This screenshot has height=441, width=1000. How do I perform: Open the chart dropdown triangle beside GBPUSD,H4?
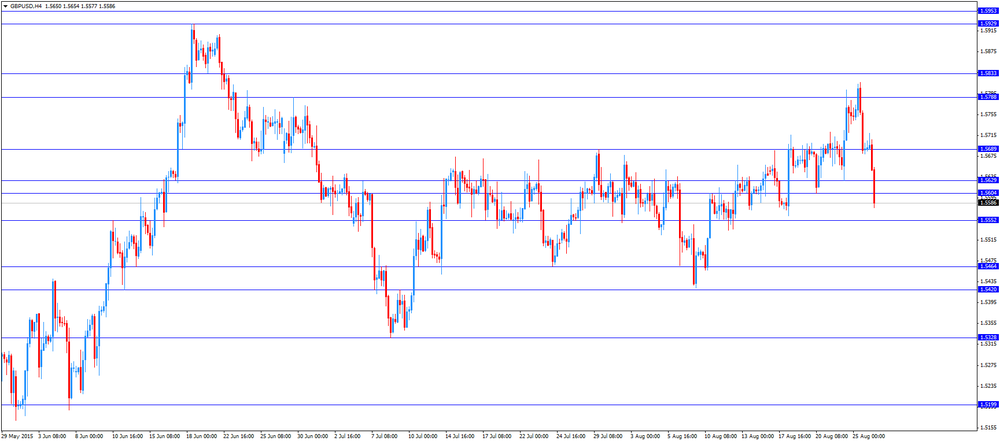click(x=5, y=5)
